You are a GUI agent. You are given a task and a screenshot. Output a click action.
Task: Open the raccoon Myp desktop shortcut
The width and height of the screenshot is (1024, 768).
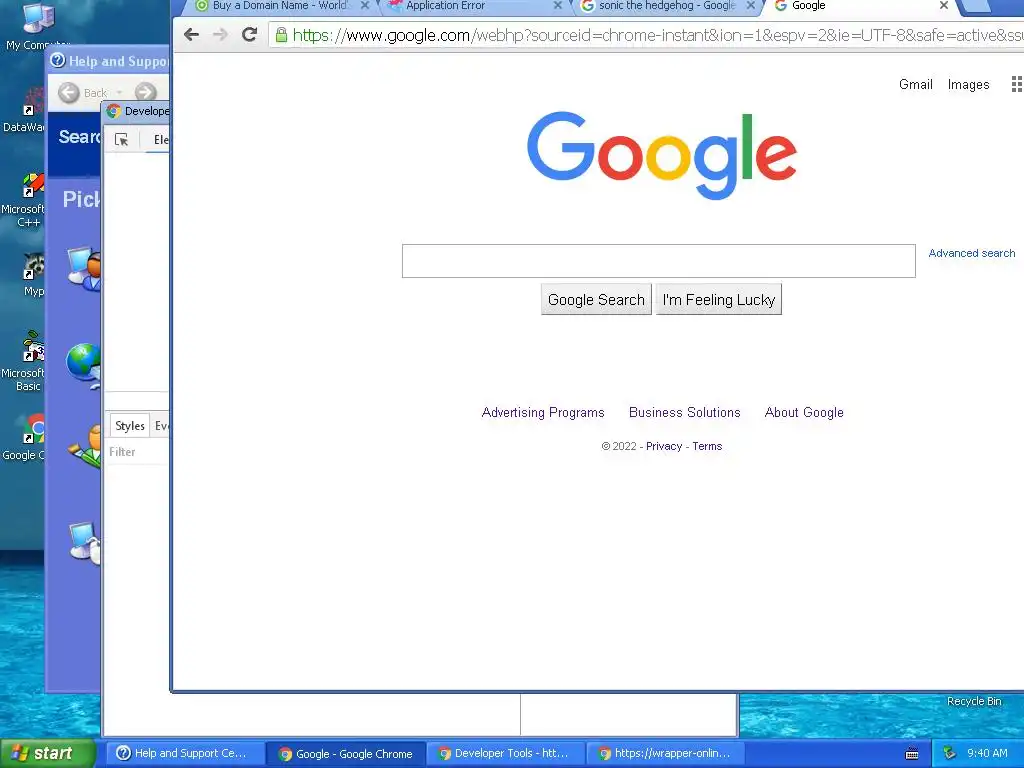click(x=33, y=276)
